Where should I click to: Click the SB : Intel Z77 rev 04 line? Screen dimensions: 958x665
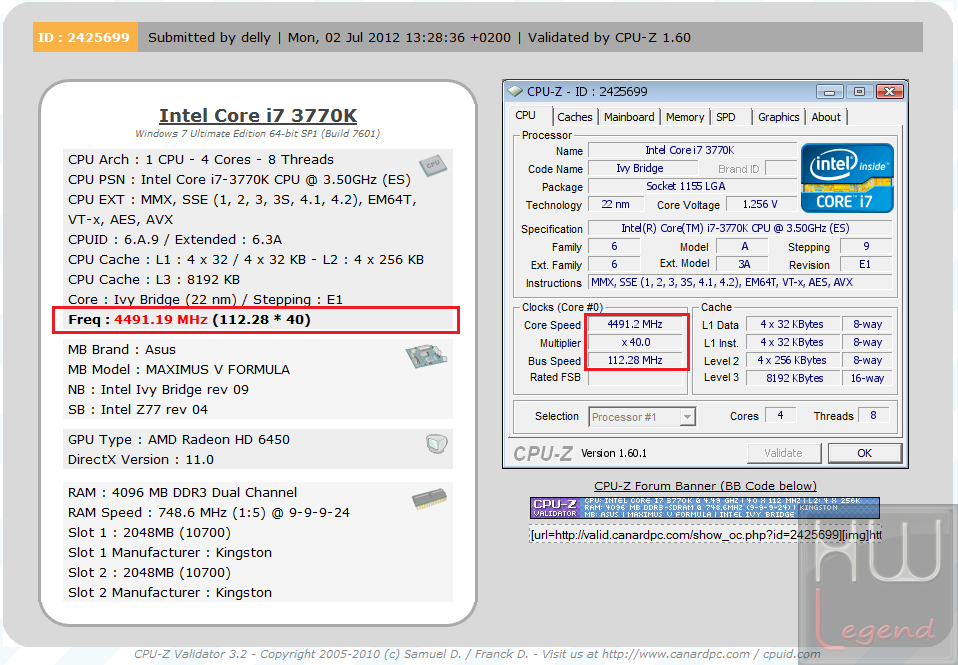click(x=138, y=410)
